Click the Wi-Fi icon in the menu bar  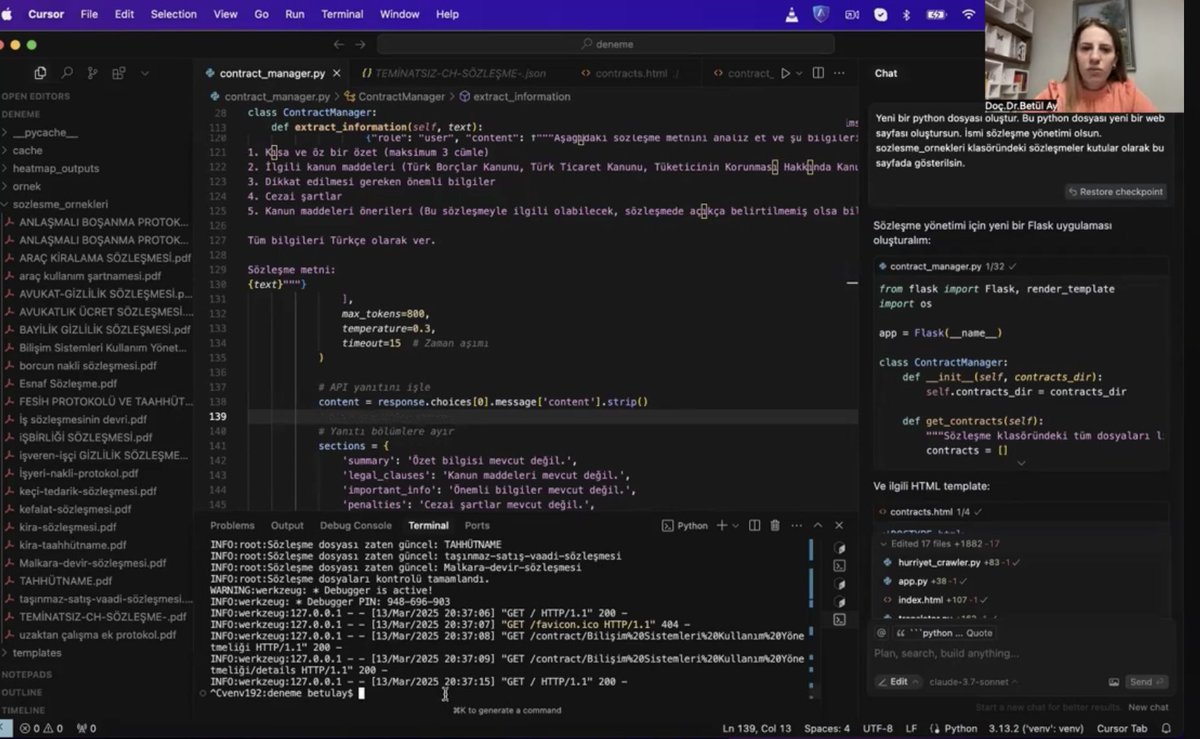coord(968,14)
